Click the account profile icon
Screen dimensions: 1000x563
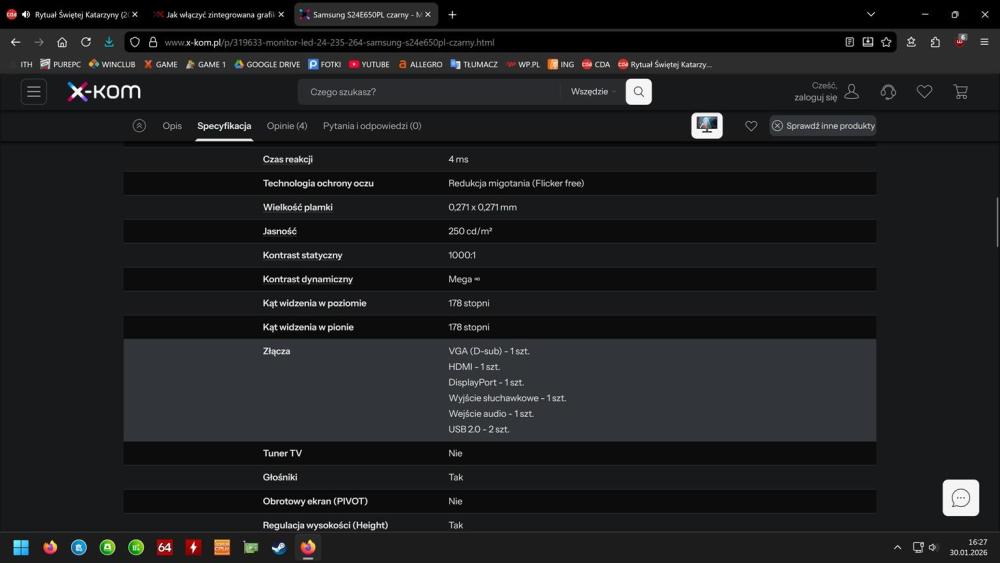point(852,92)
